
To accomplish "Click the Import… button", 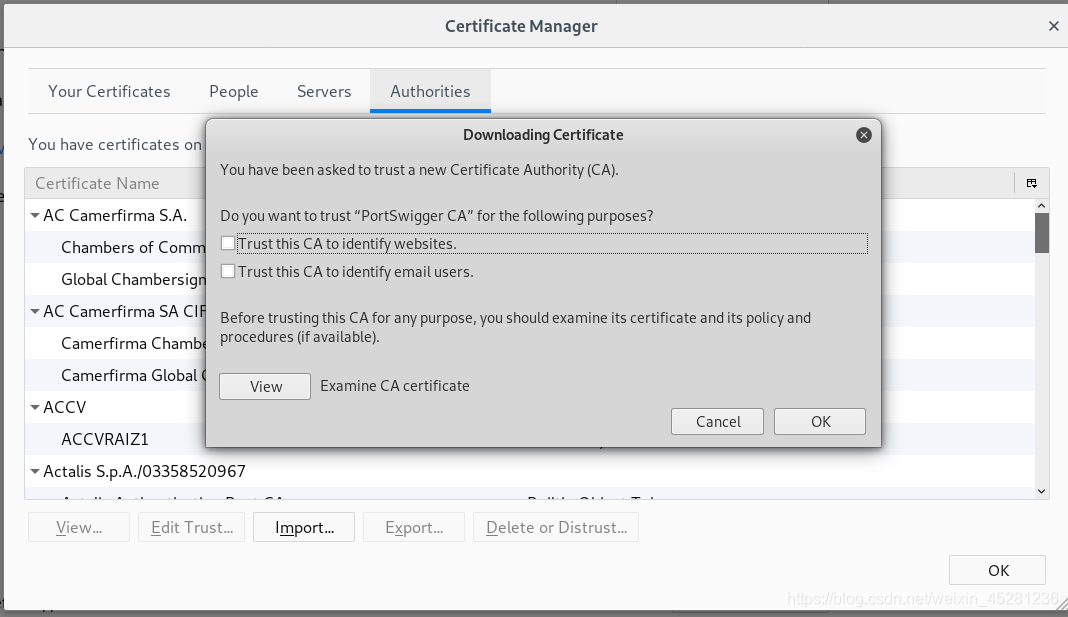I will pyautogui.click(x=304, y=527).
